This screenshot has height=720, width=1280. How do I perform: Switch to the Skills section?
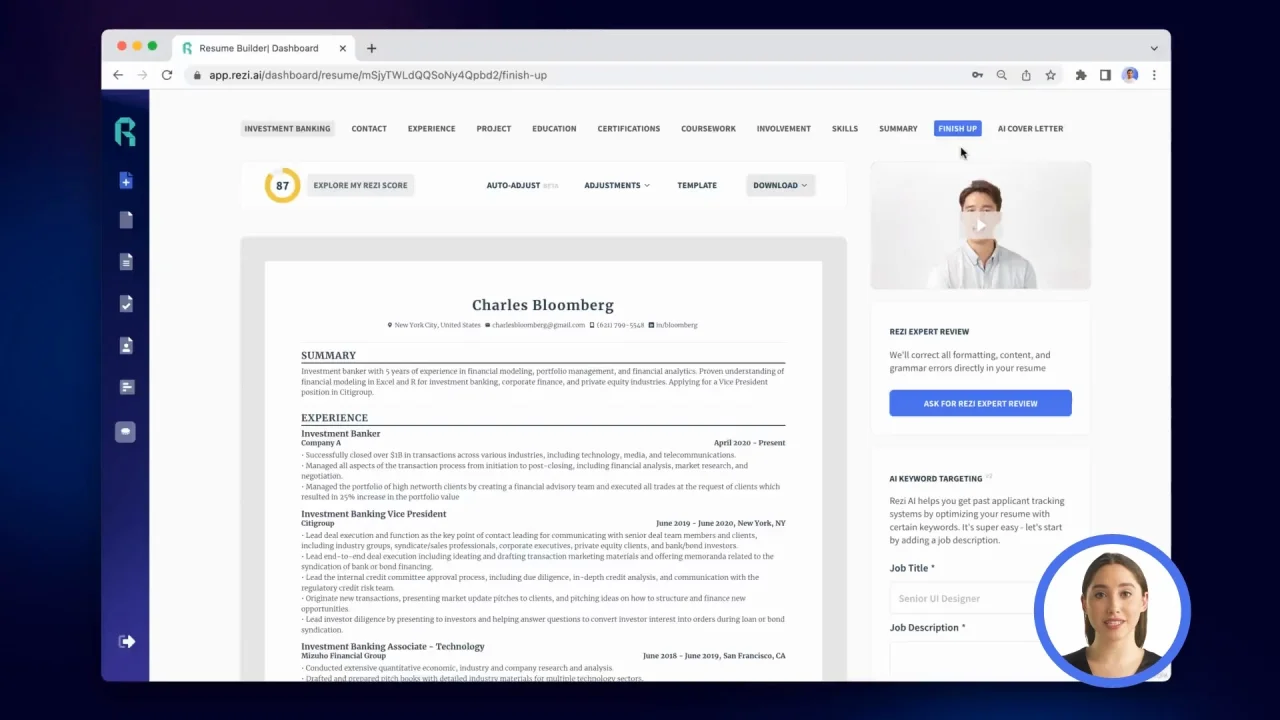coord(845,128)
